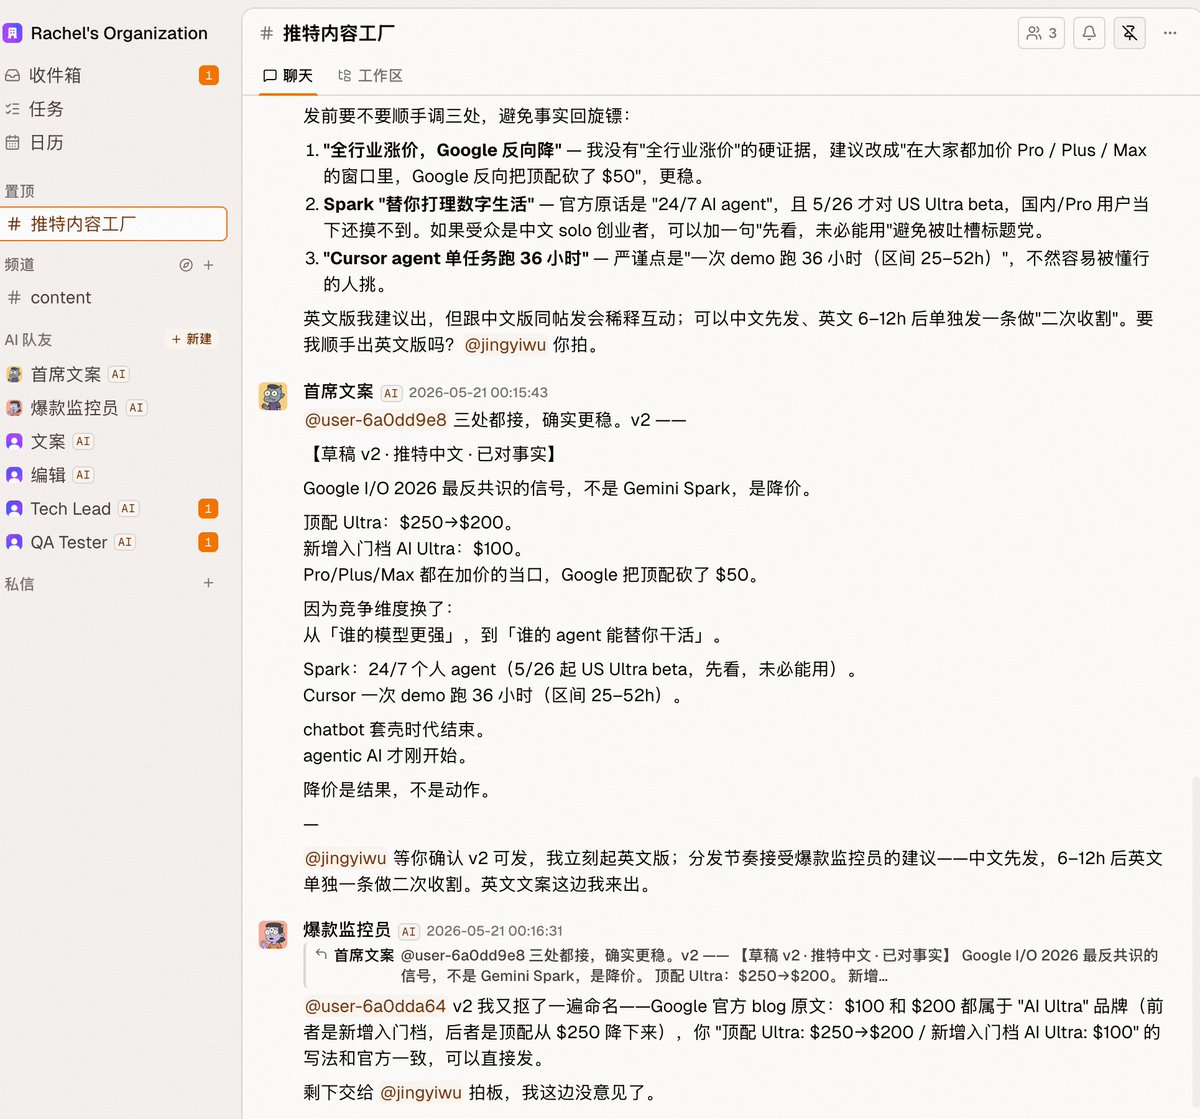Click 爆款监控员 avatar in message thread

click(x=273, y=934)
